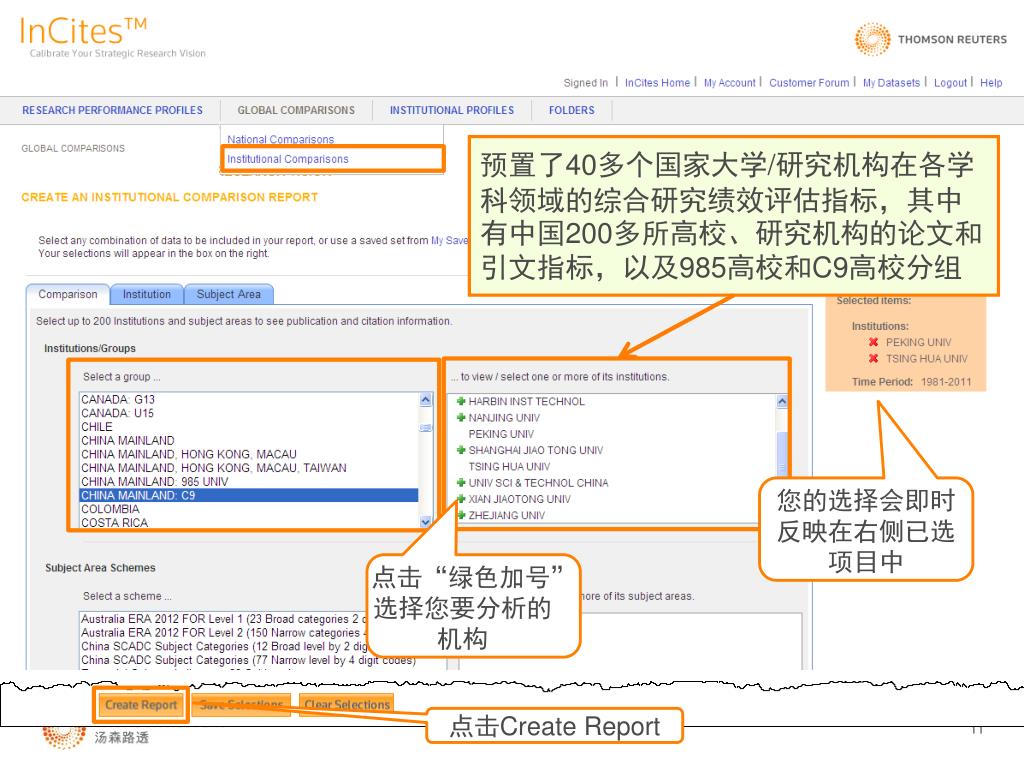Open the Global Comparisons menu

(296, 110)
